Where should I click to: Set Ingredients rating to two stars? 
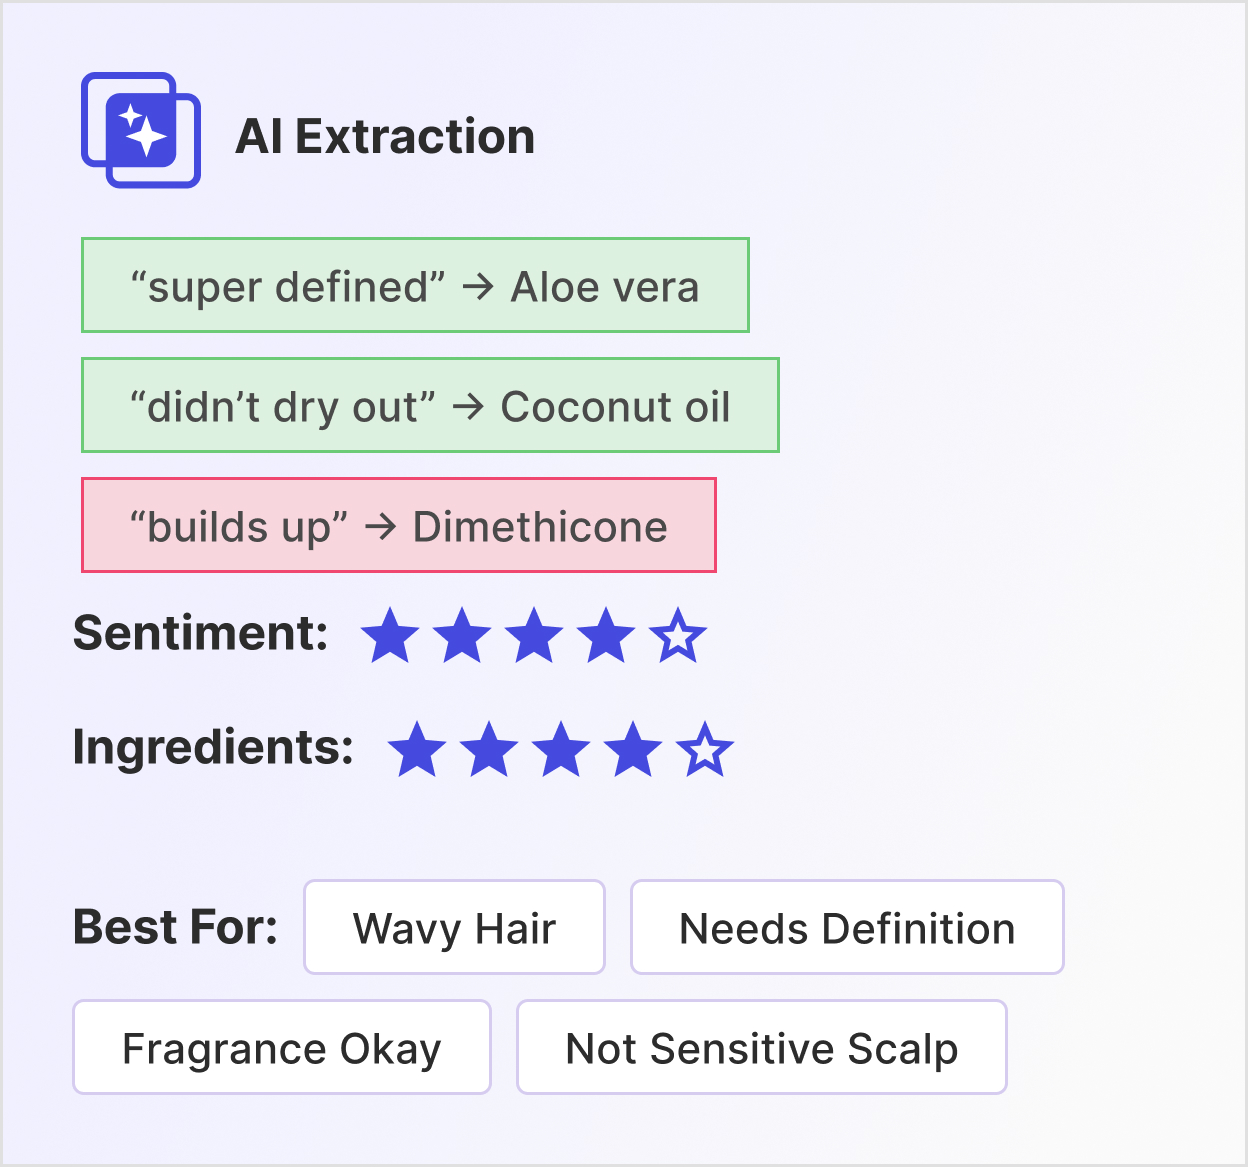click(489, 749)
